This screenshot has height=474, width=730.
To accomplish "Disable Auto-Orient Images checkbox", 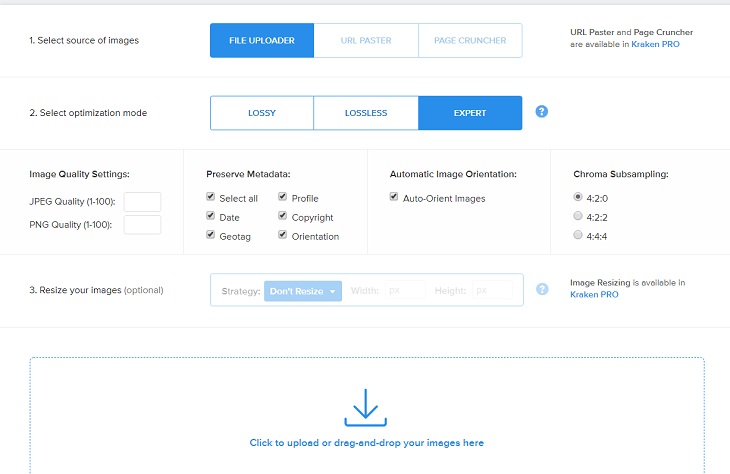I will pyautogui.click(x=394, y=198).
